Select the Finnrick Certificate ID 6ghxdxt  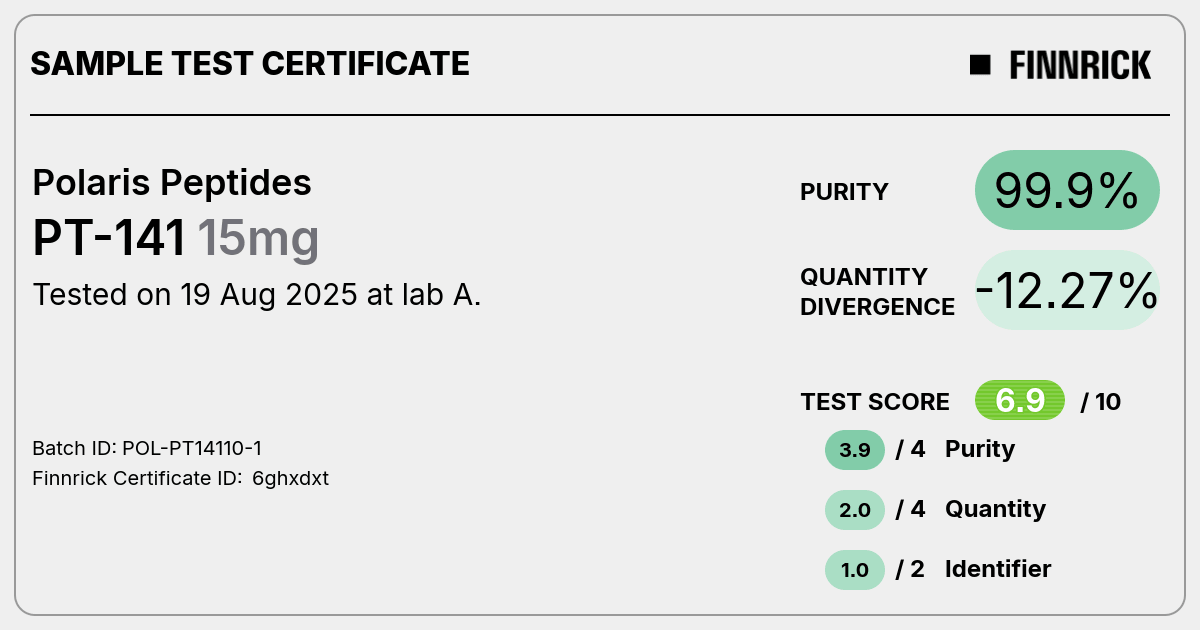[x=181, y=478]
